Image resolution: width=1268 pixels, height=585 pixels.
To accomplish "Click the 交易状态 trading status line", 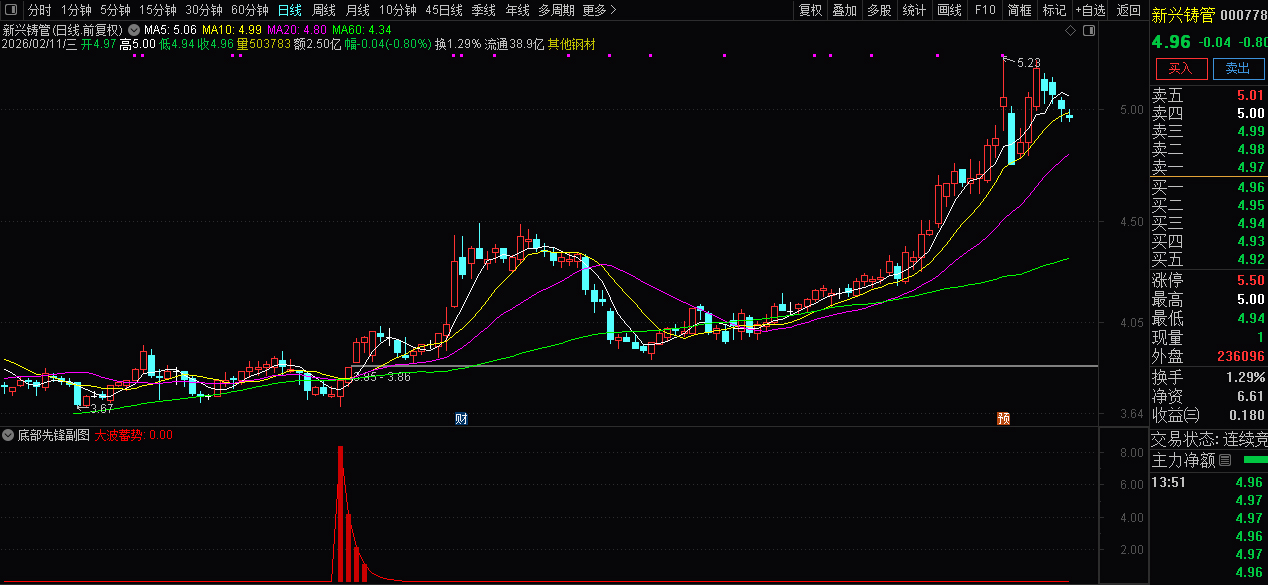I will 1208,439.
